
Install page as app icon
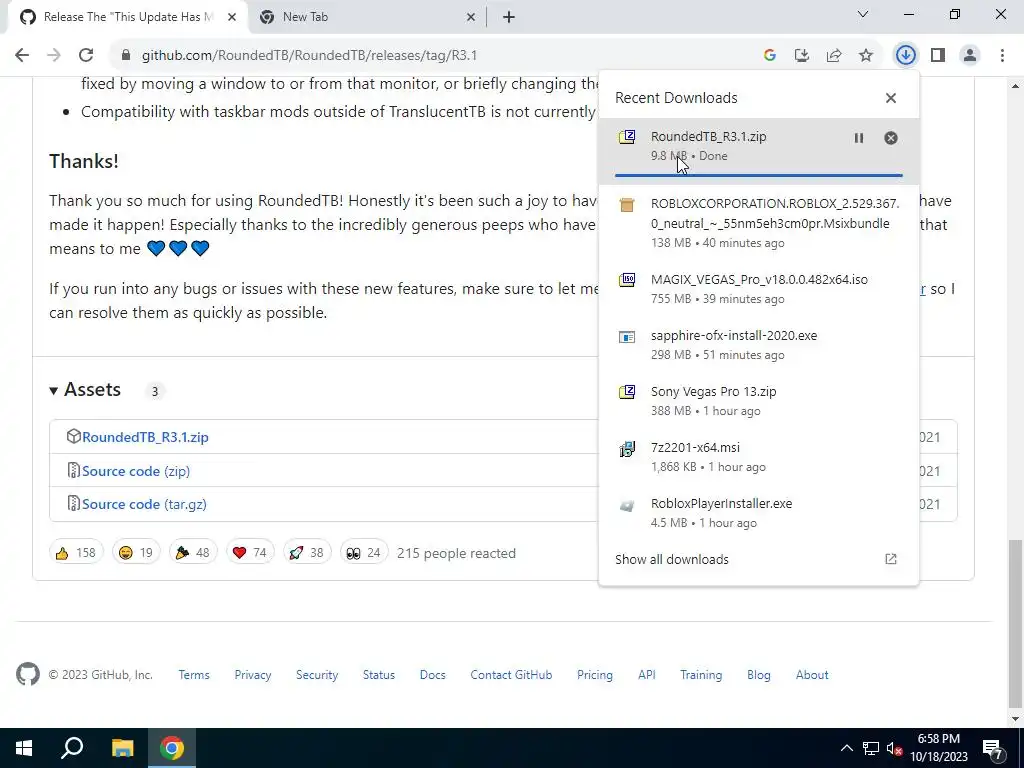(802, 56)
